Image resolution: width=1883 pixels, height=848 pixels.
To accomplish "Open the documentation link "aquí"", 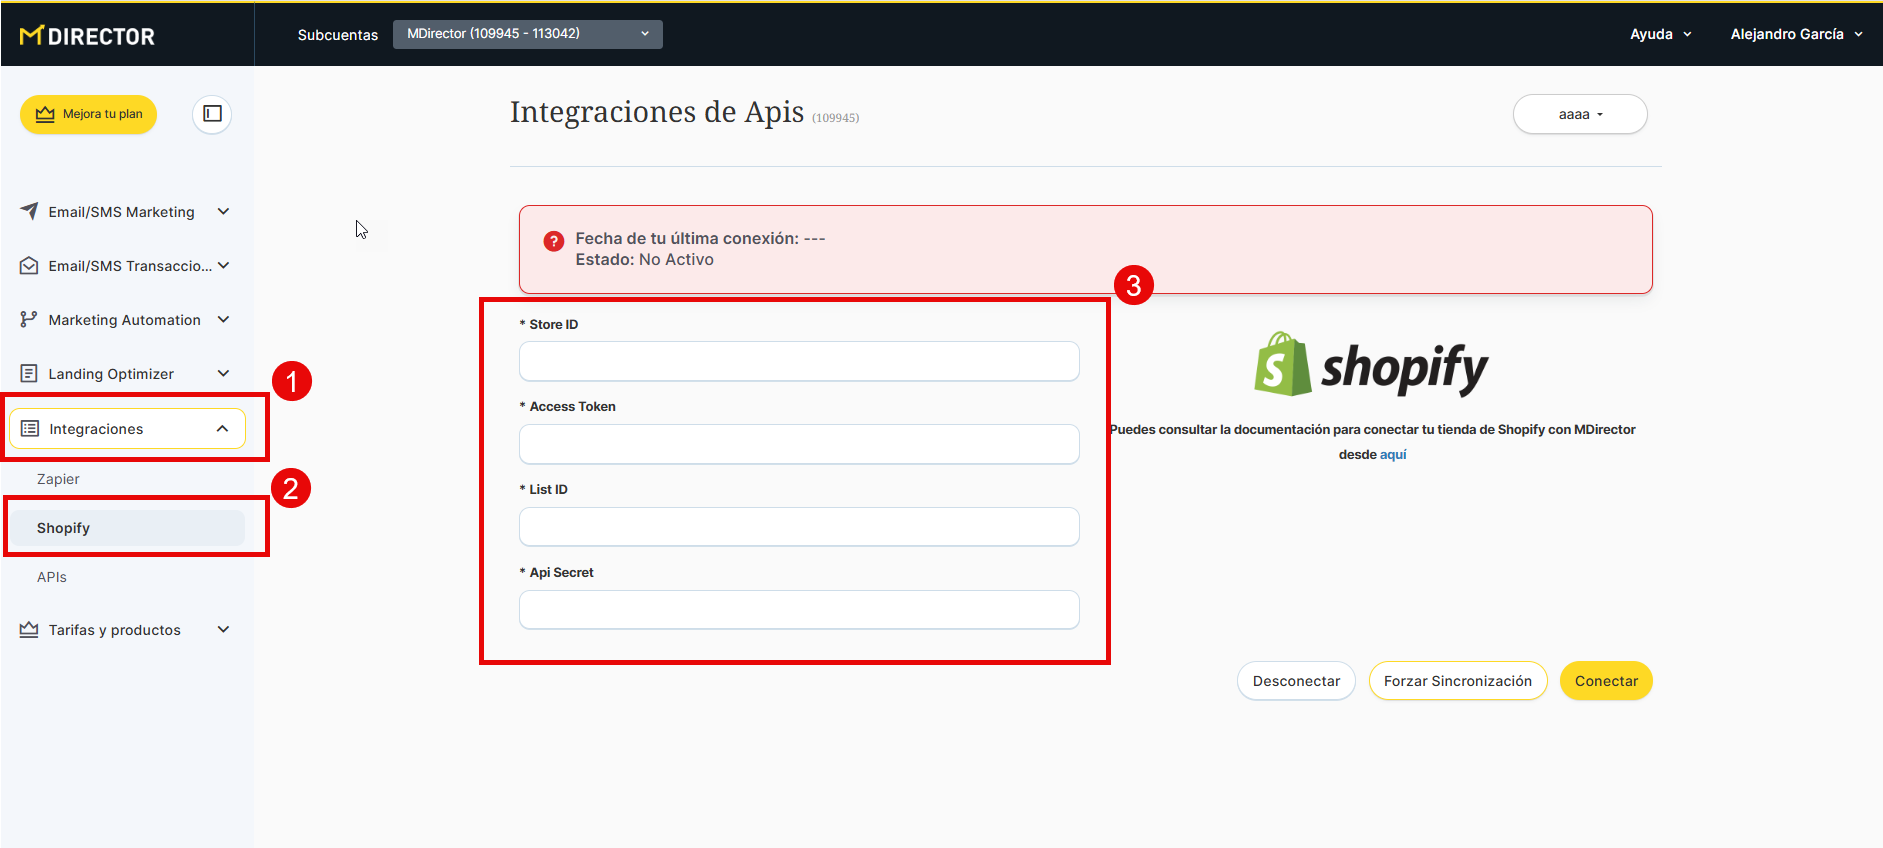I will pyautogui.click(x=1393, y=455).
